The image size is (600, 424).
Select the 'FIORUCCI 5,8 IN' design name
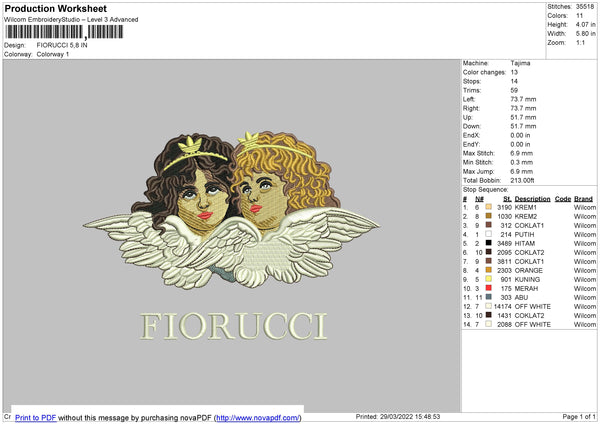[62, 45]
